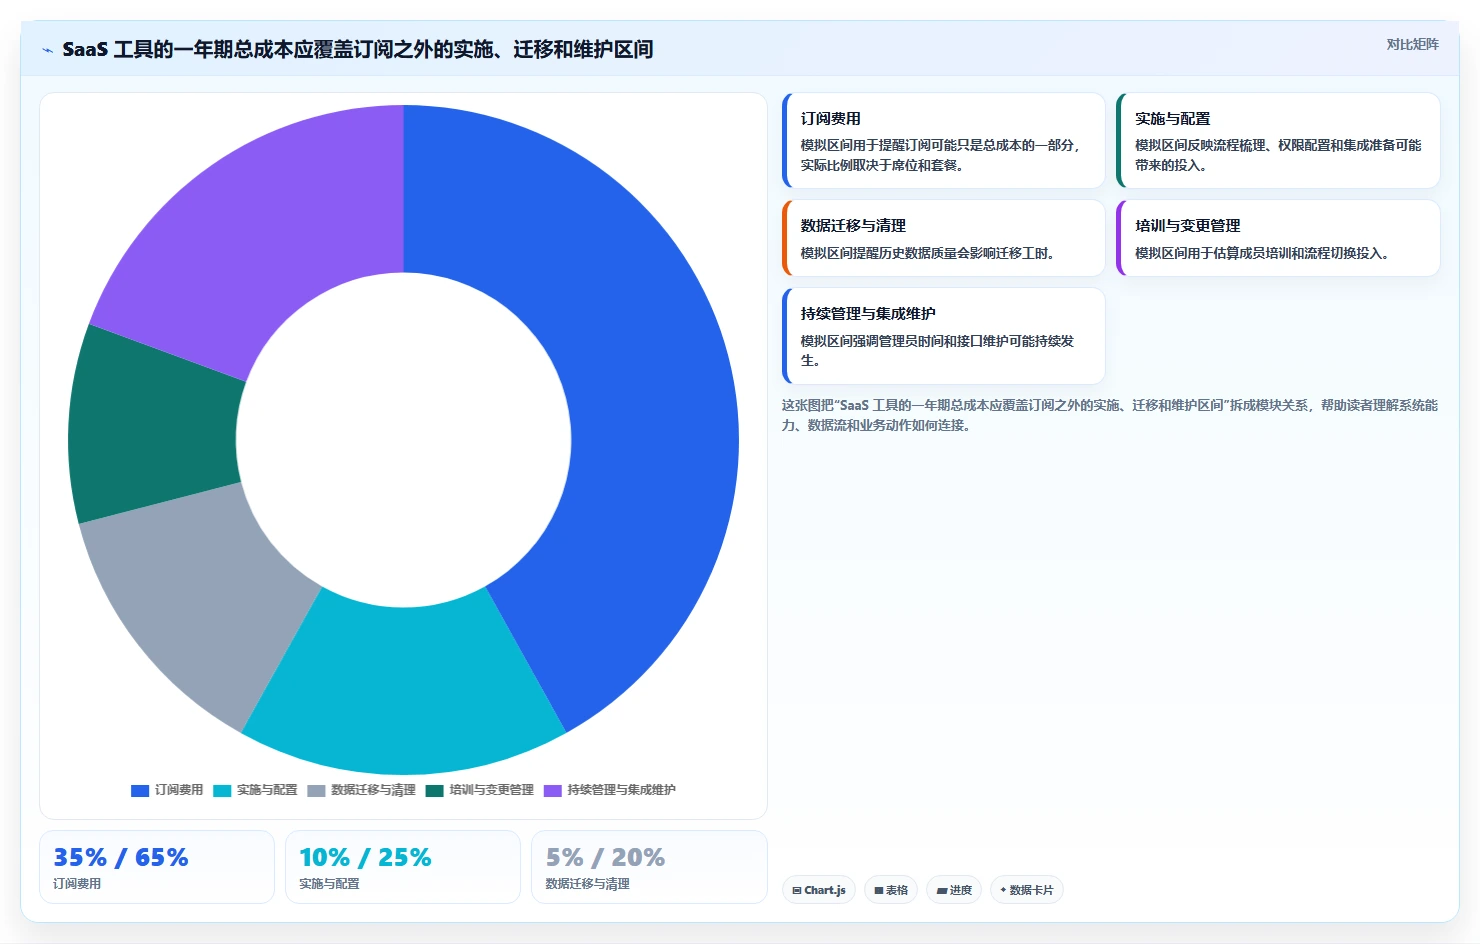Open the 实施与配置 description card
This screenshot has height=944, width=1480.
pos(1278,140)
